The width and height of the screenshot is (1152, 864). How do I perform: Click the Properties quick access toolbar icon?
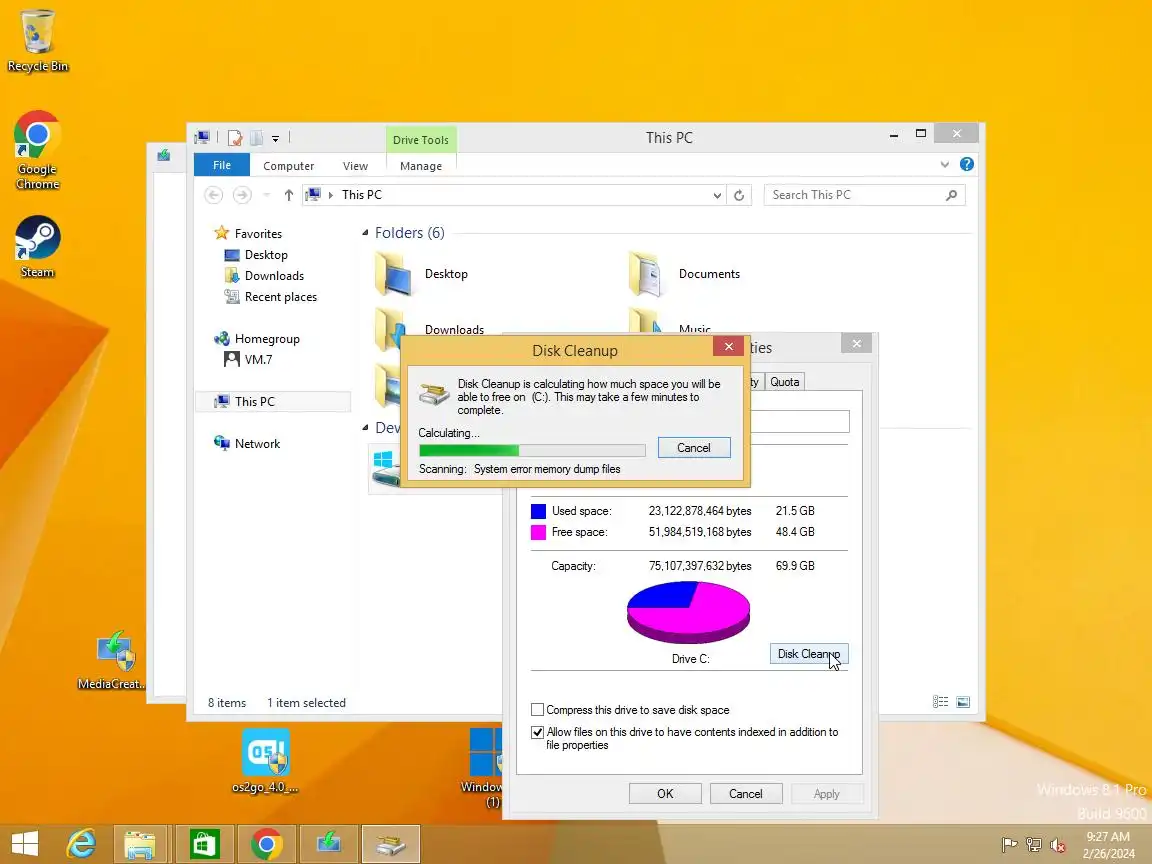click(x=234, y=137)
